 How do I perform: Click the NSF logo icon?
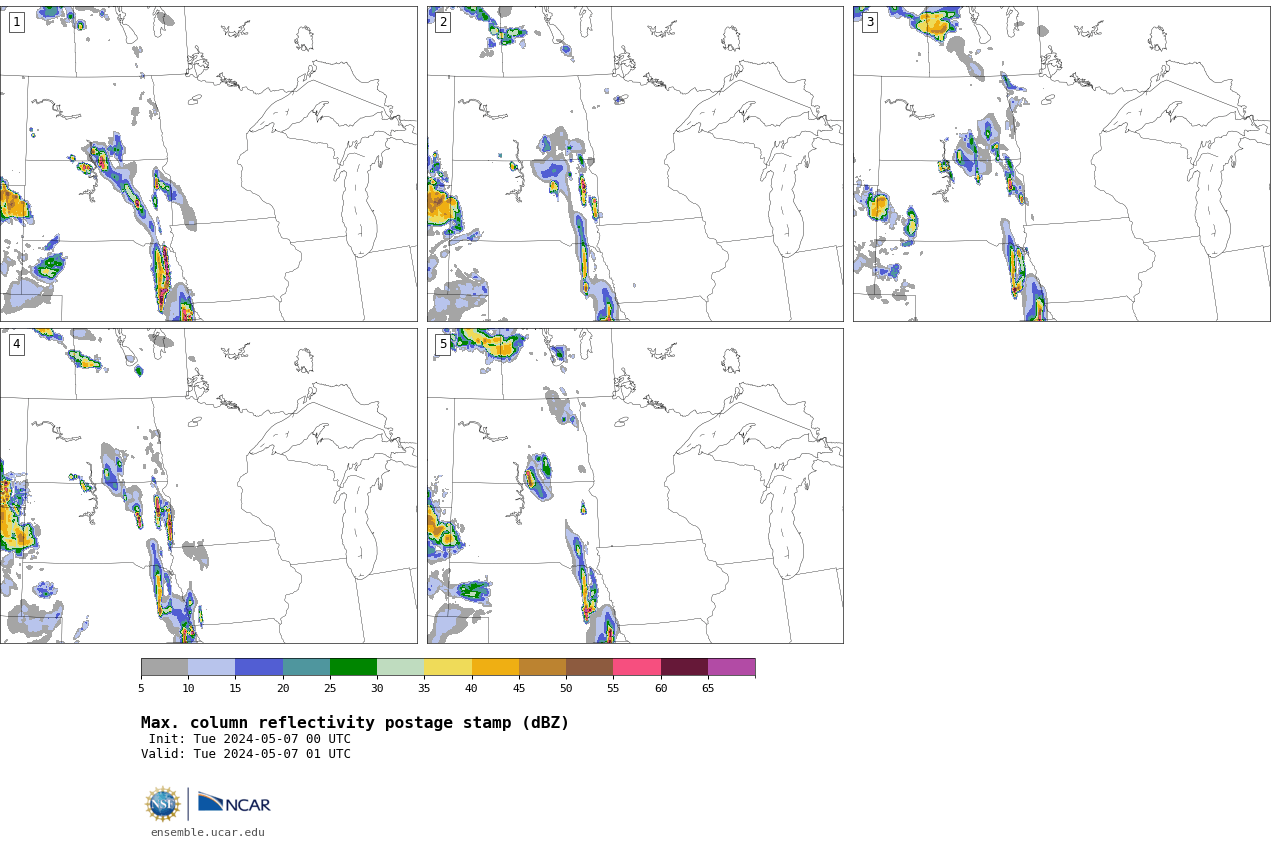click(x=163, y=804)
